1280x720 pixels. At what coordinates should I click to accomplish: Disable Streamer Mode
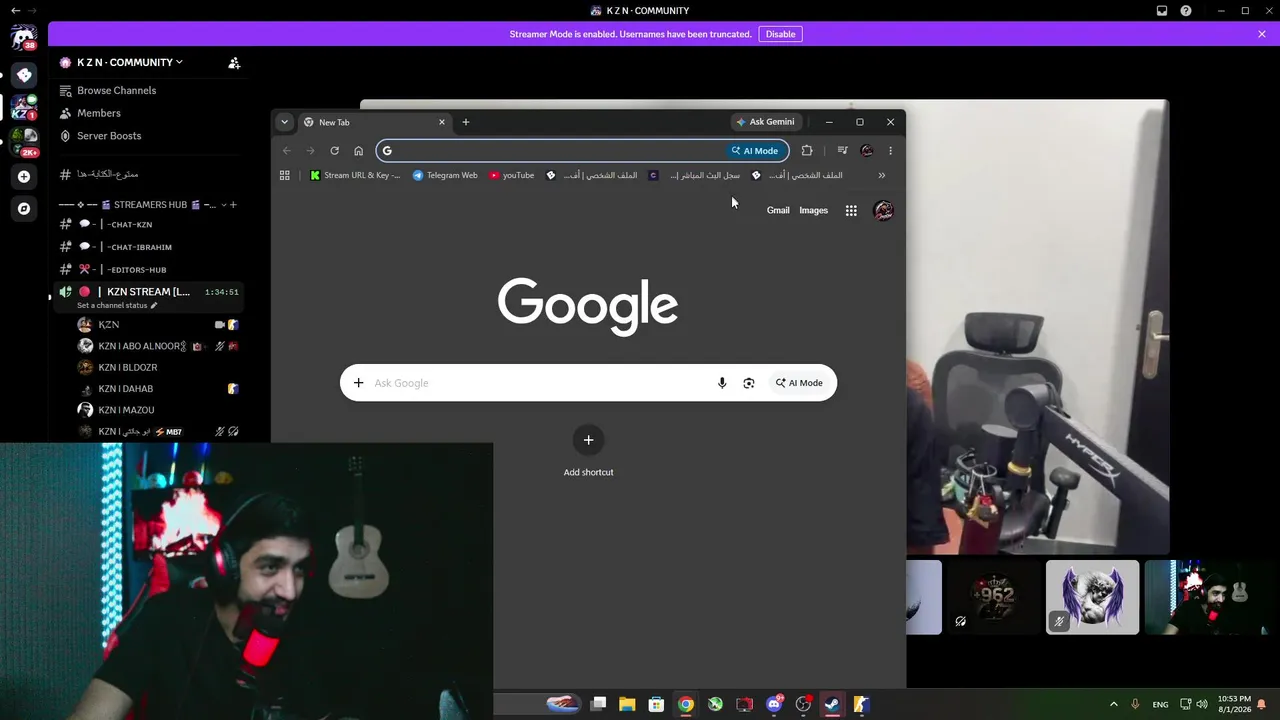pos(780,34)
